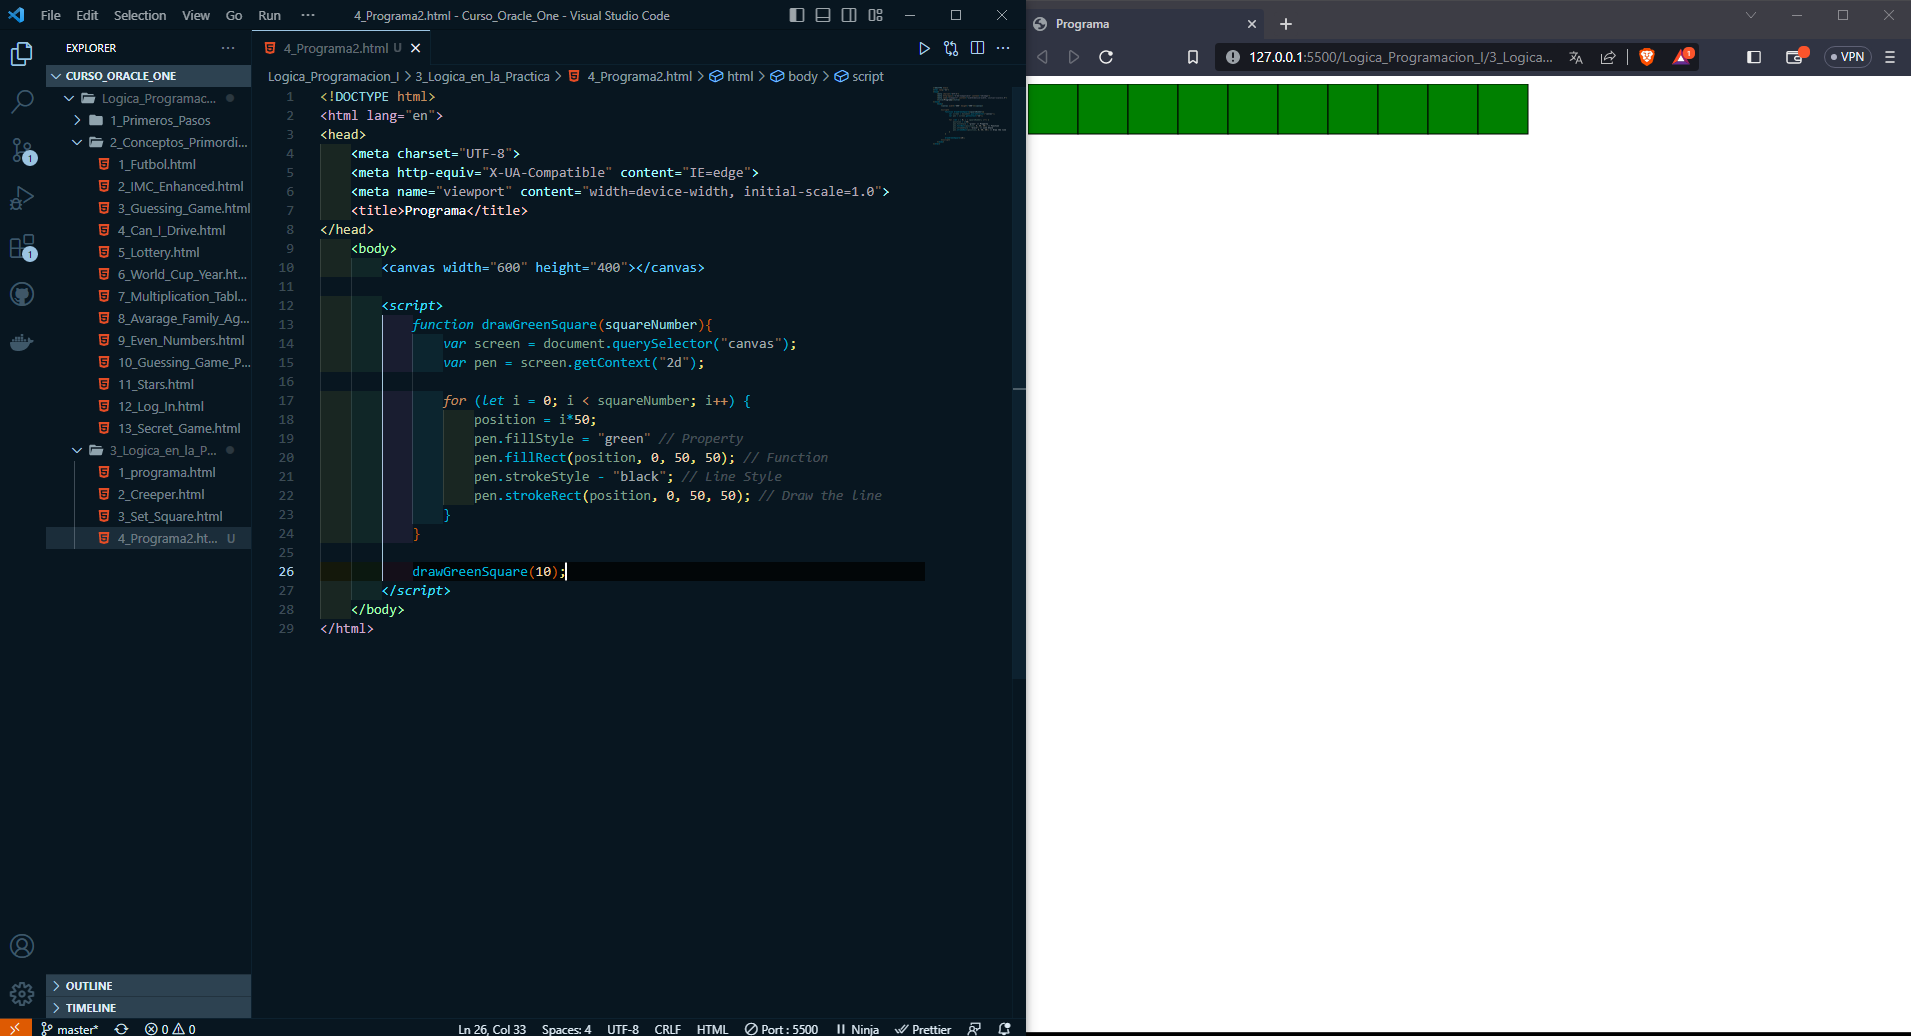The width and height of the screenshot is (1911, 1036).
Task: Open errors and warnings count in status bar
Action: (170, 1029)
